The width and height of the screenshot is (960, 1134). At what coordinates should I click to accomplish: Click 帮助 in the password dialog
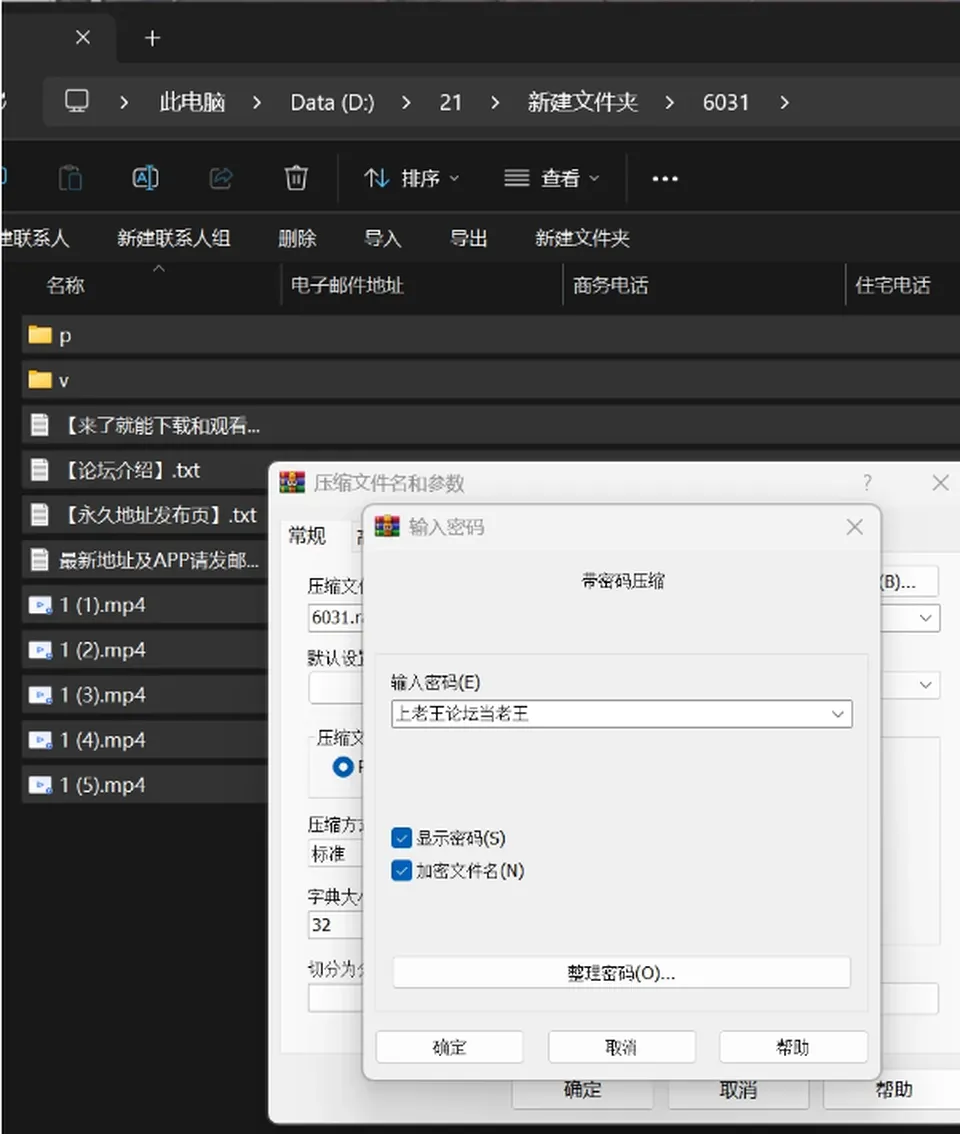(793, 1047)
